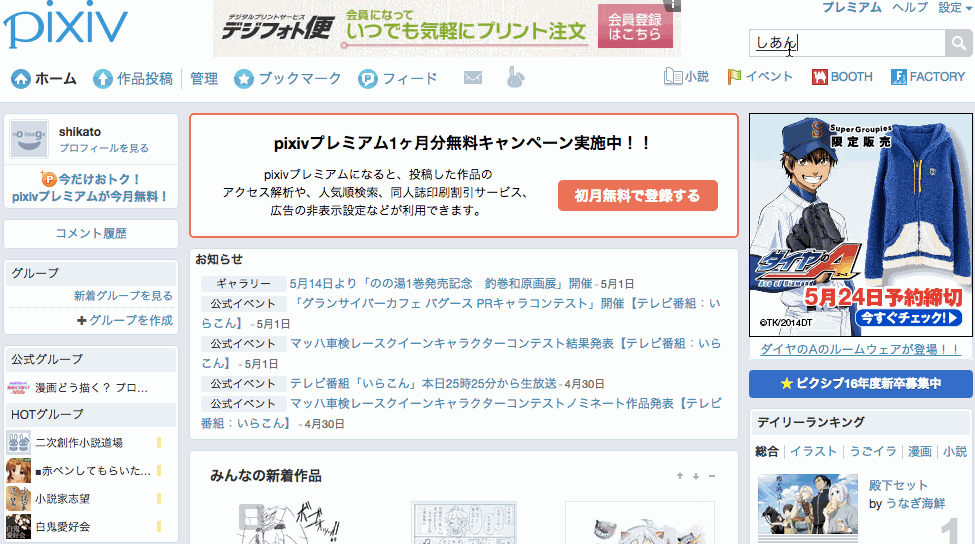Click グループを作成 link
975x544 pixels.
click(x=131, y=320)
